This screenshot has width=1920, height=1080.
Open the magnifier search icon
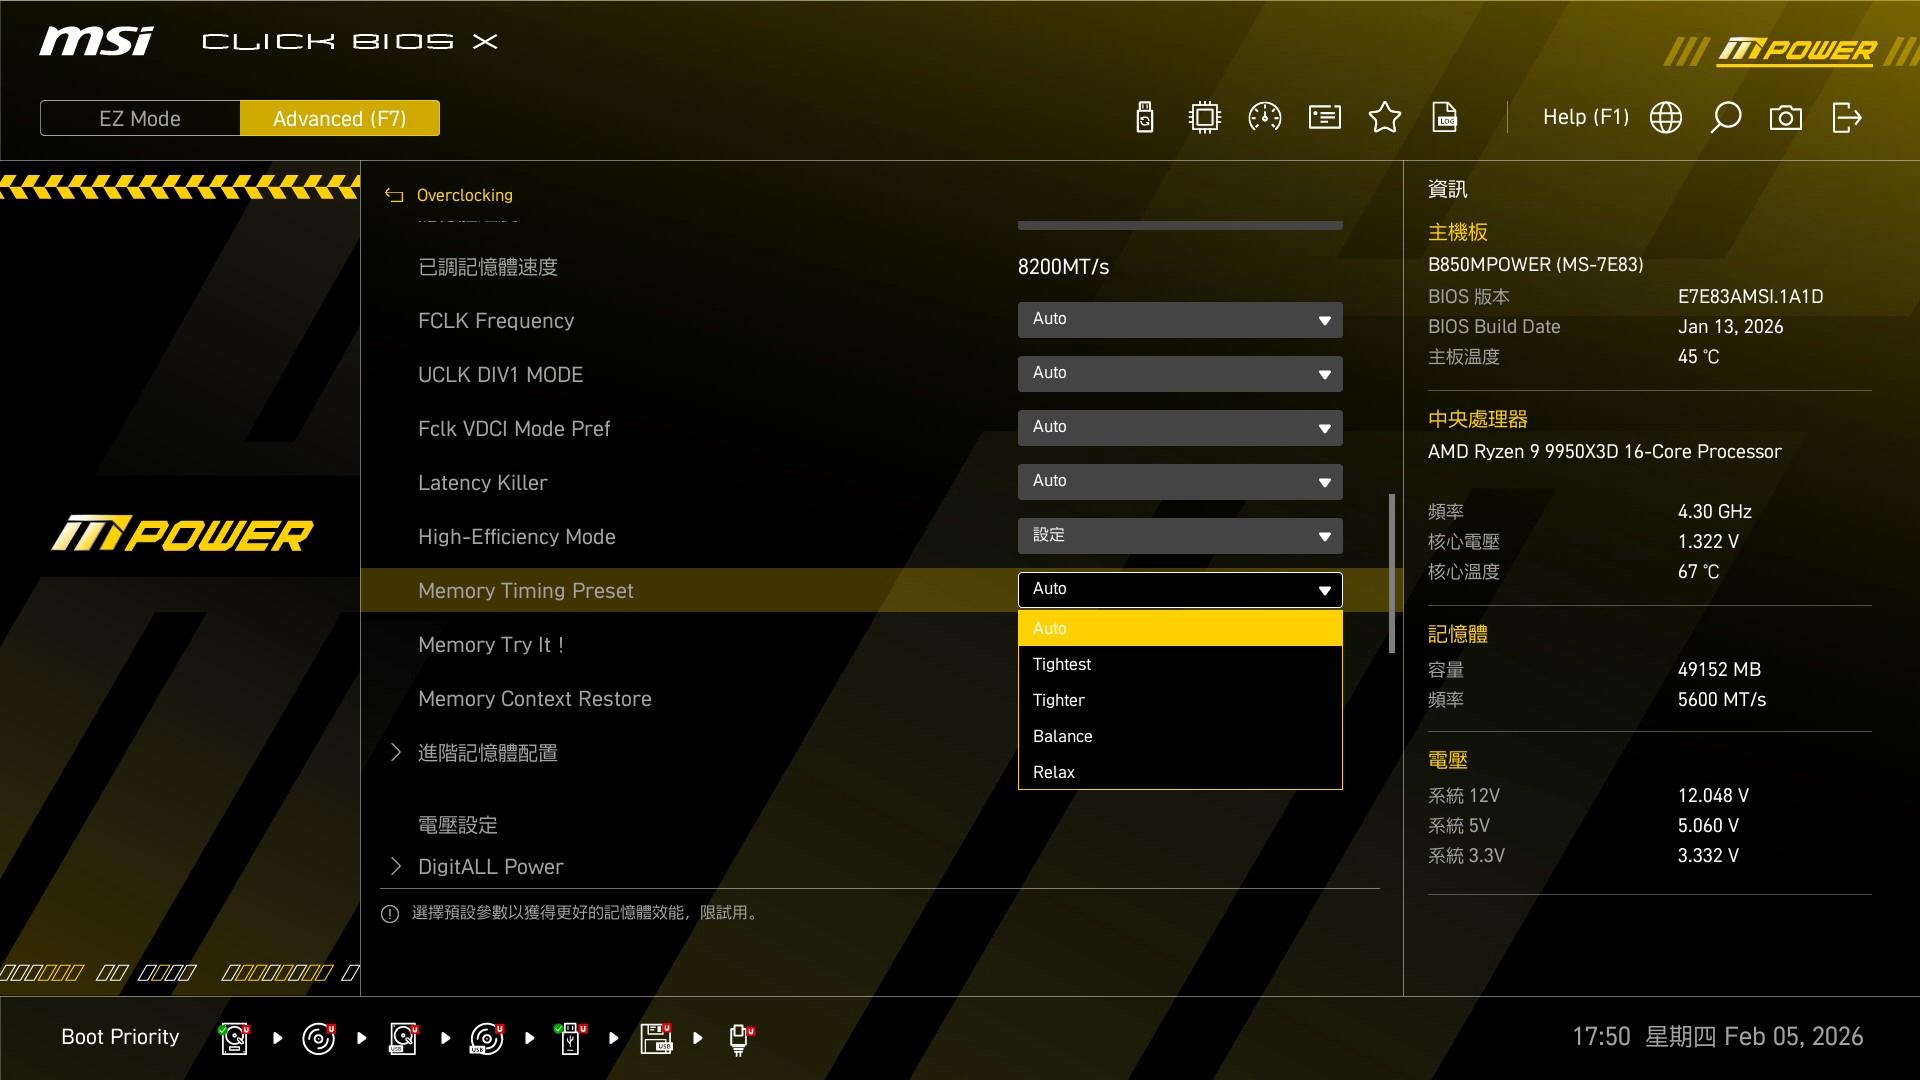click(1726, 118)
